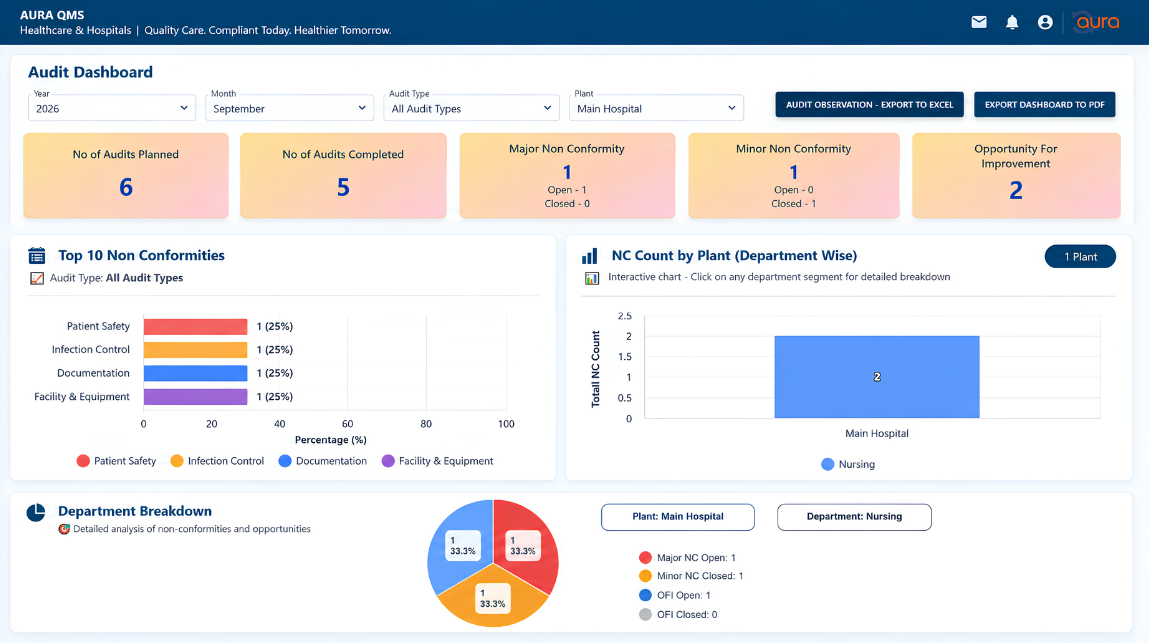Toggle Facility & Equipment legend purple swatch
This screenshot has height=643, width=1149.
pyautogui.click(x=388, y=461)
